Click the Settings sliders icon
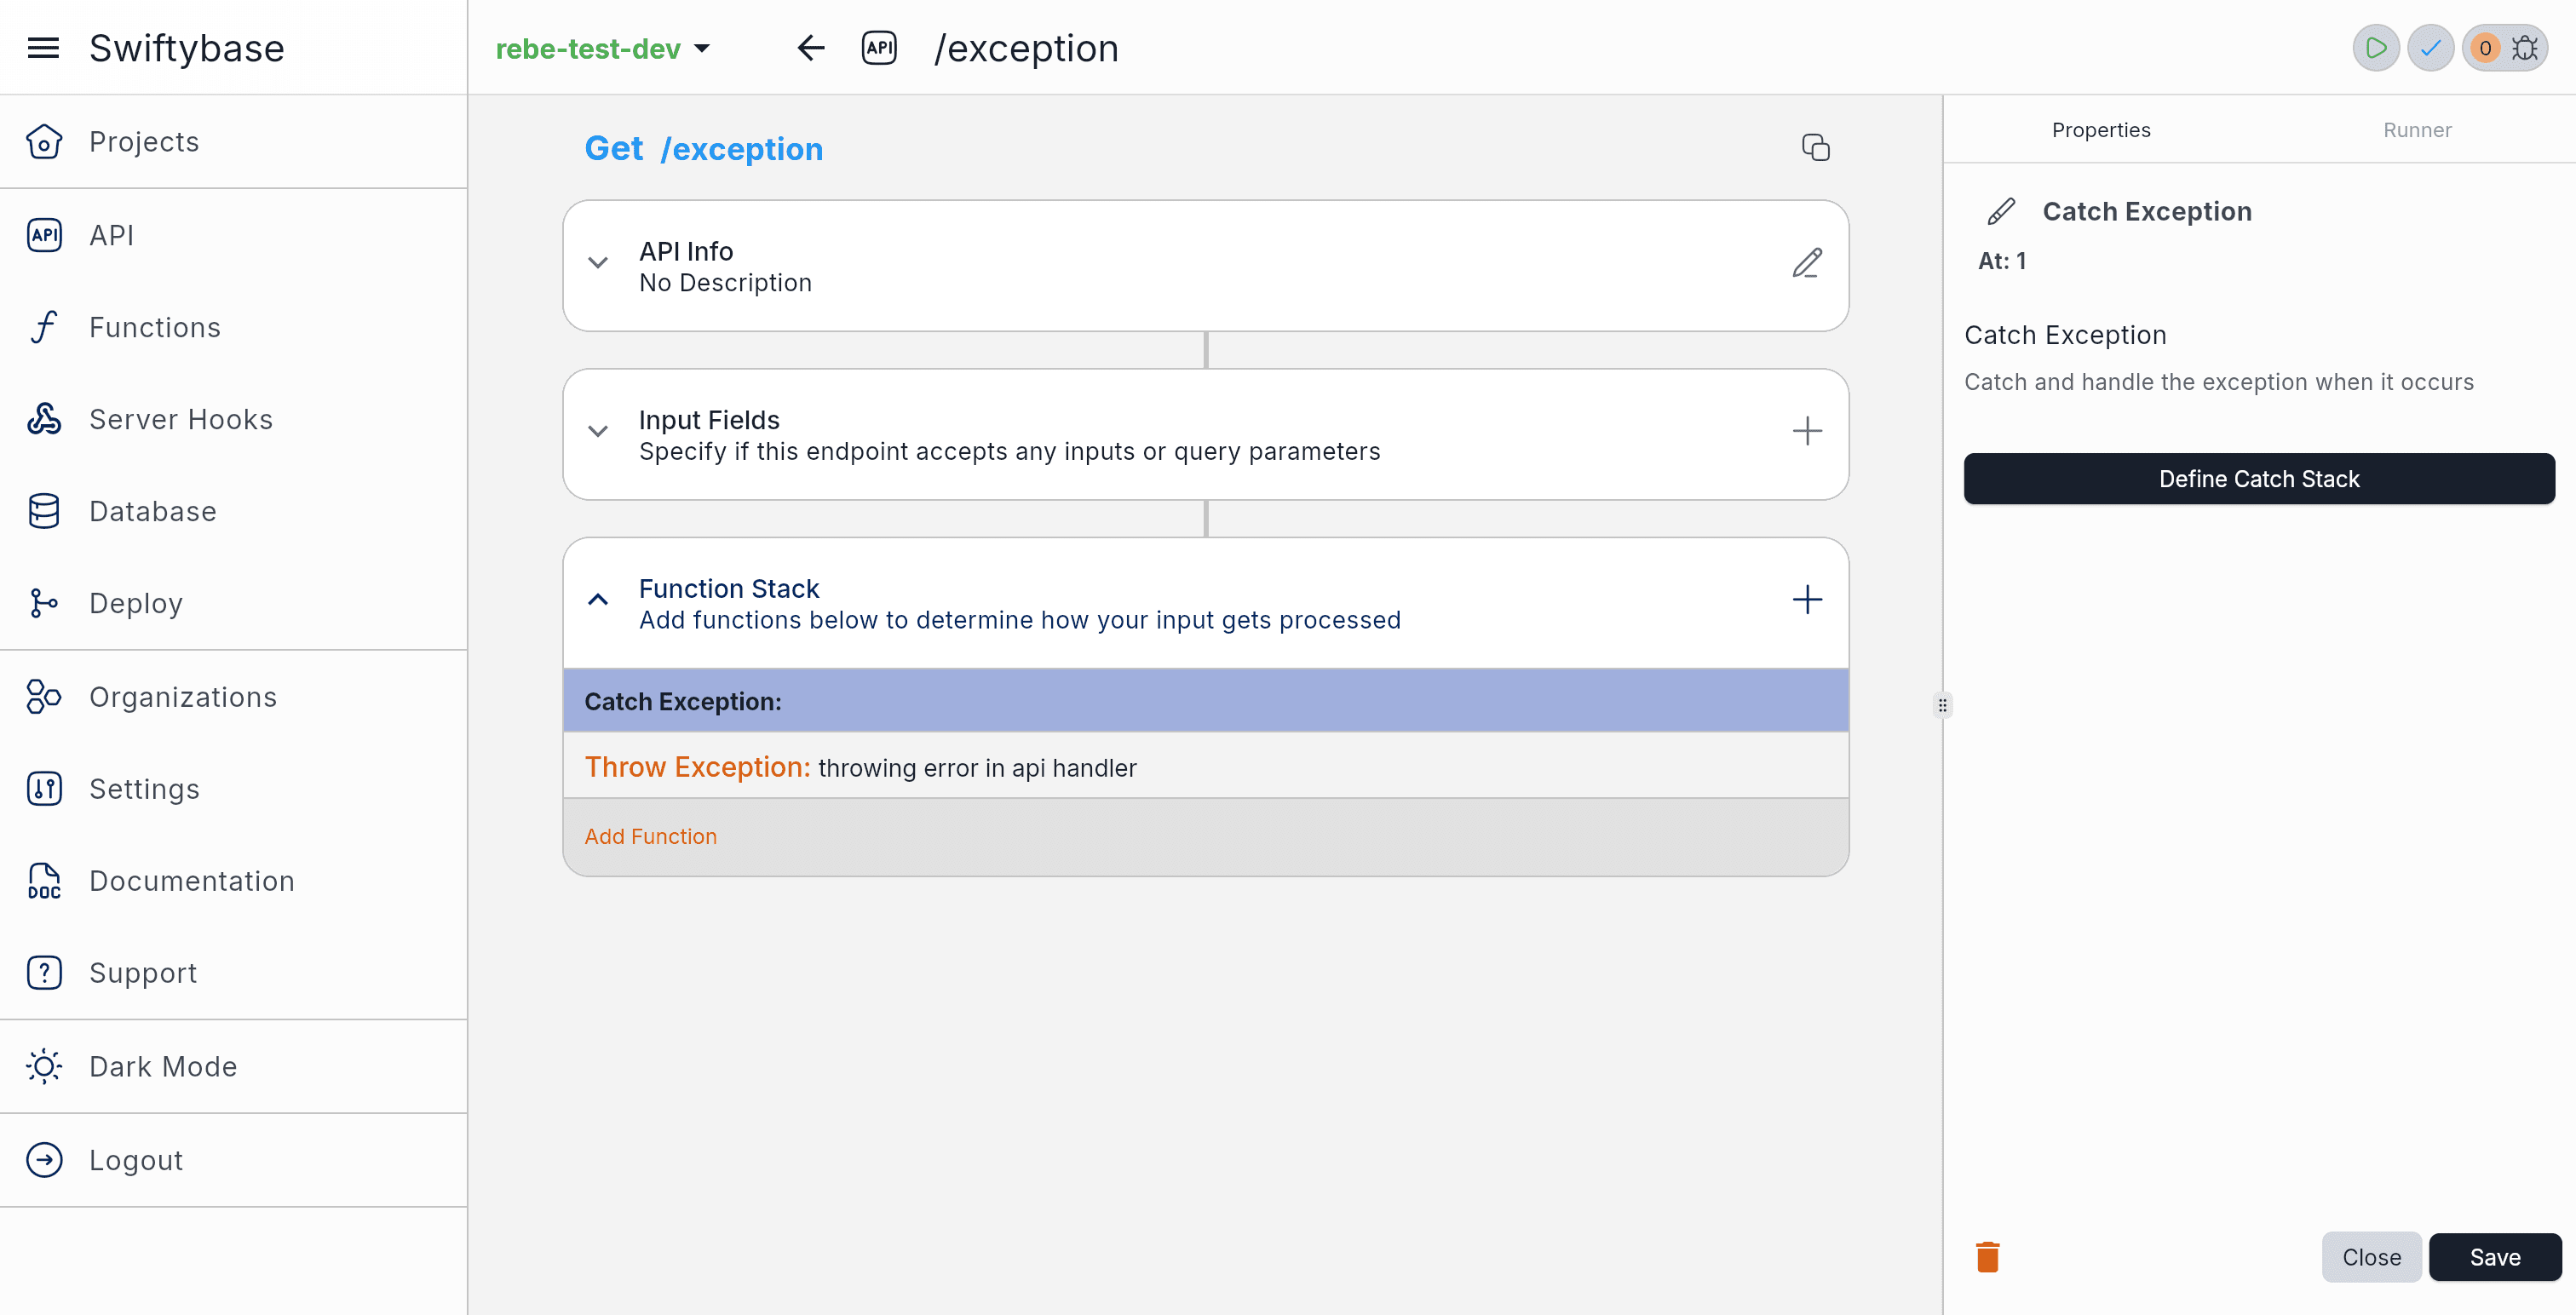 (x=44, y=789)
